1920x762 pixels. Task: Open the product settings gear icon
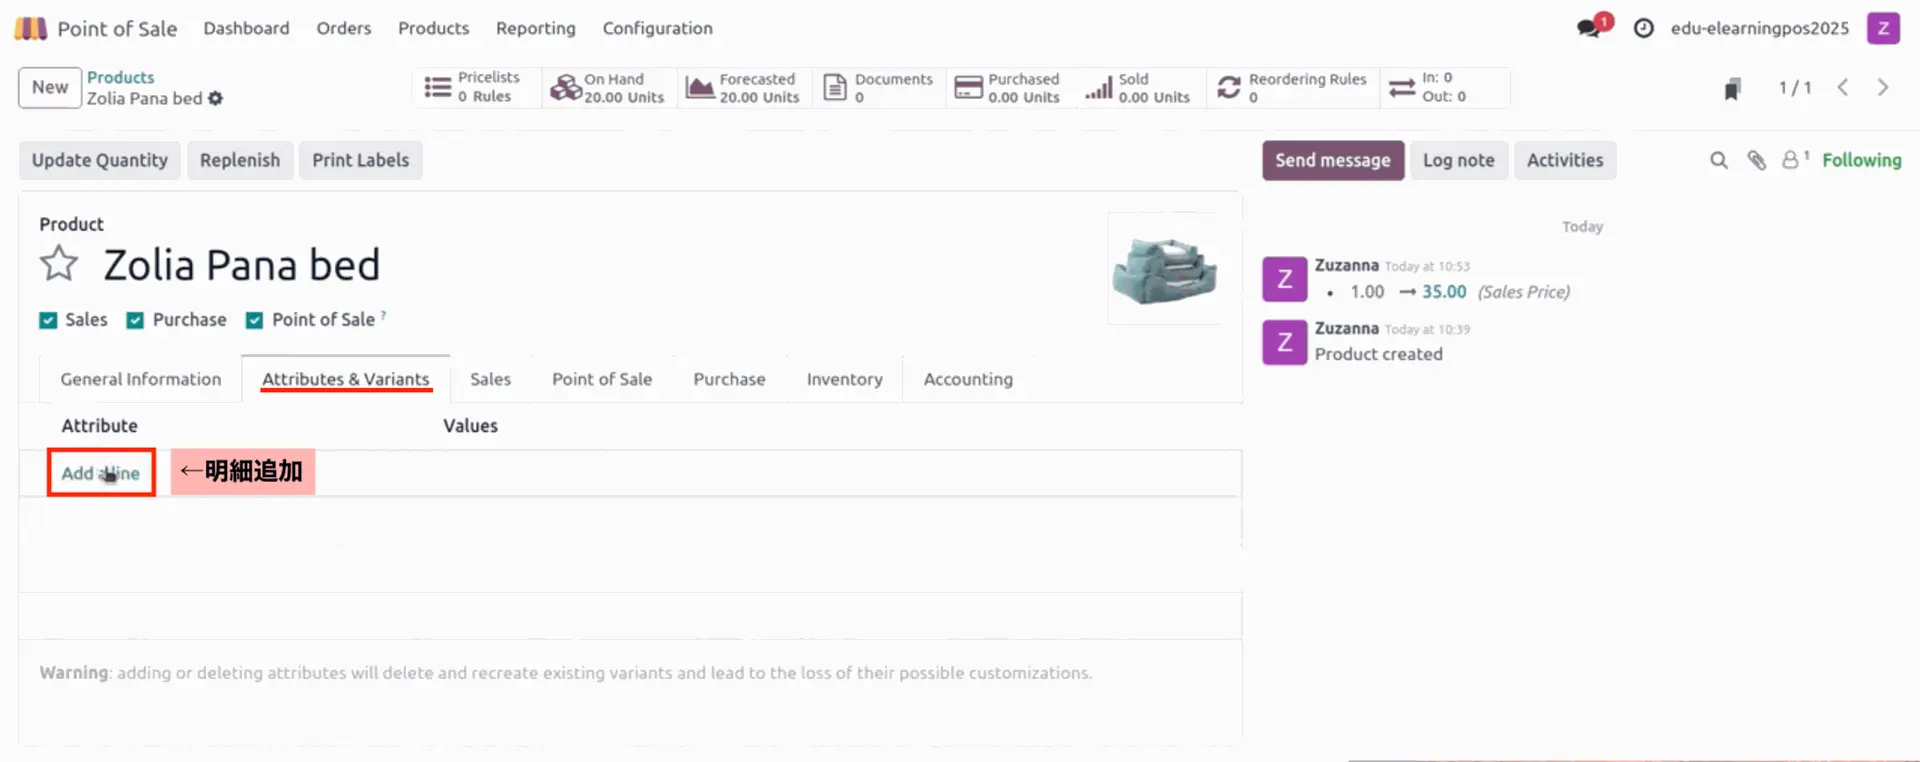216,98
